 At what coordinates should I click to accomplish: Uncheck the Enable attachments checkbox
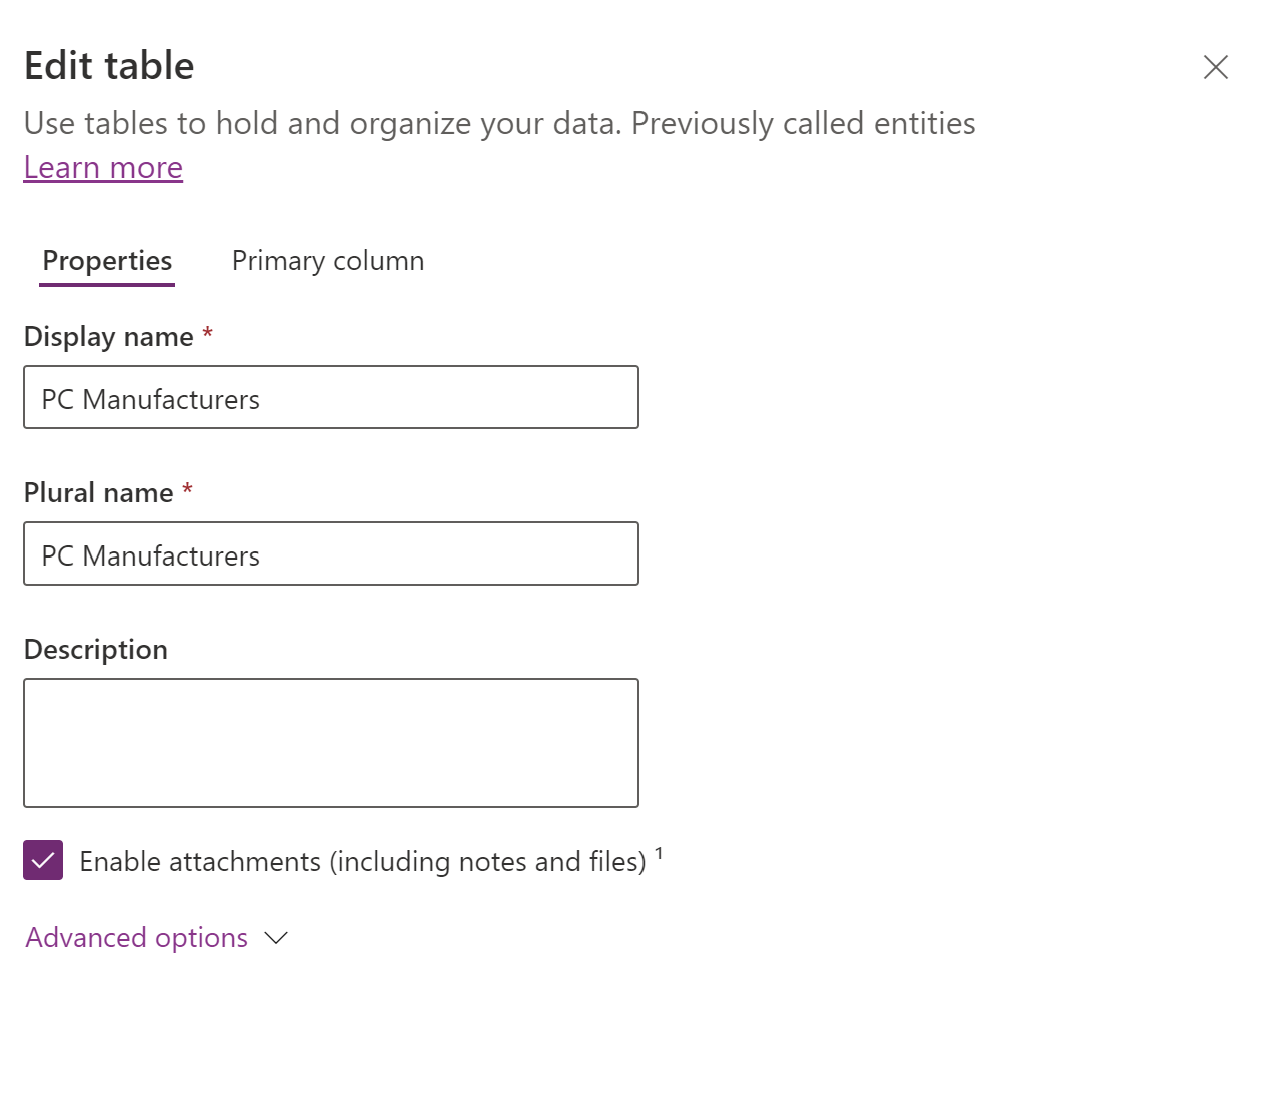(x=43, y=860)
